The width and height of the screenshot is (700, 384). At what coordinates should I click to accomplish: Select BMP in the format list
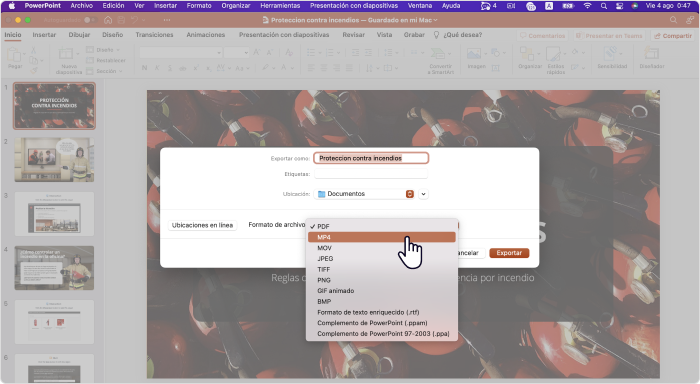382,301
